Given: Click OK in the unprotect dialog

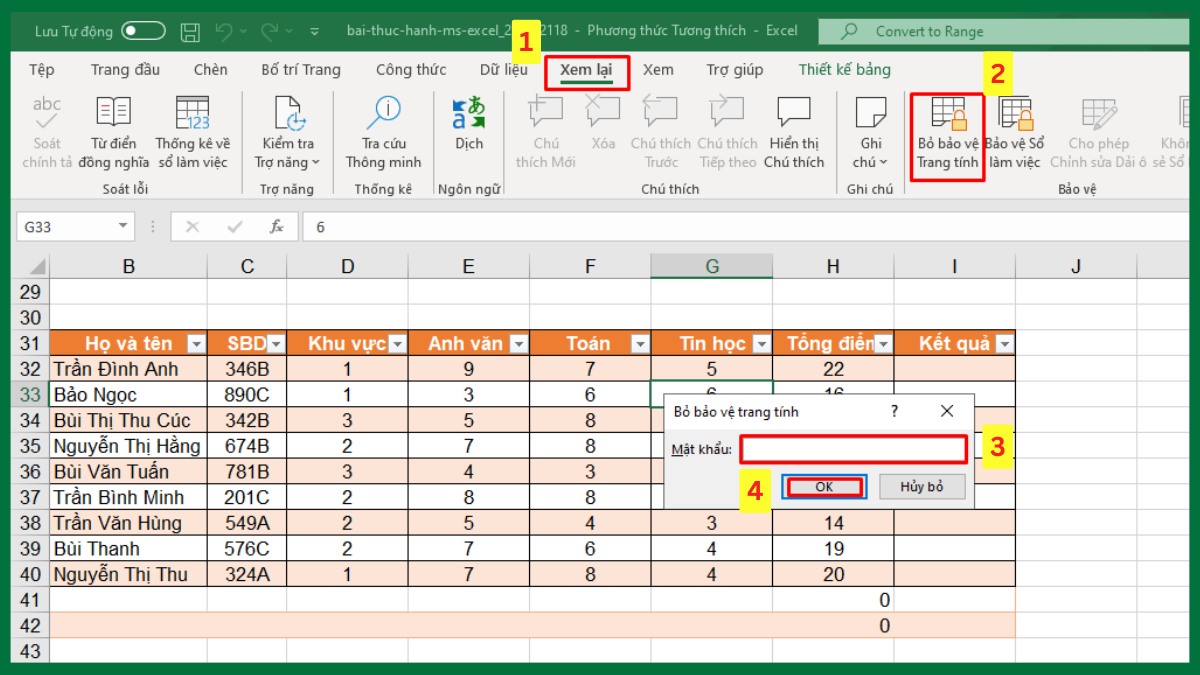Looking at the screenshot, I should click(824, 487).
